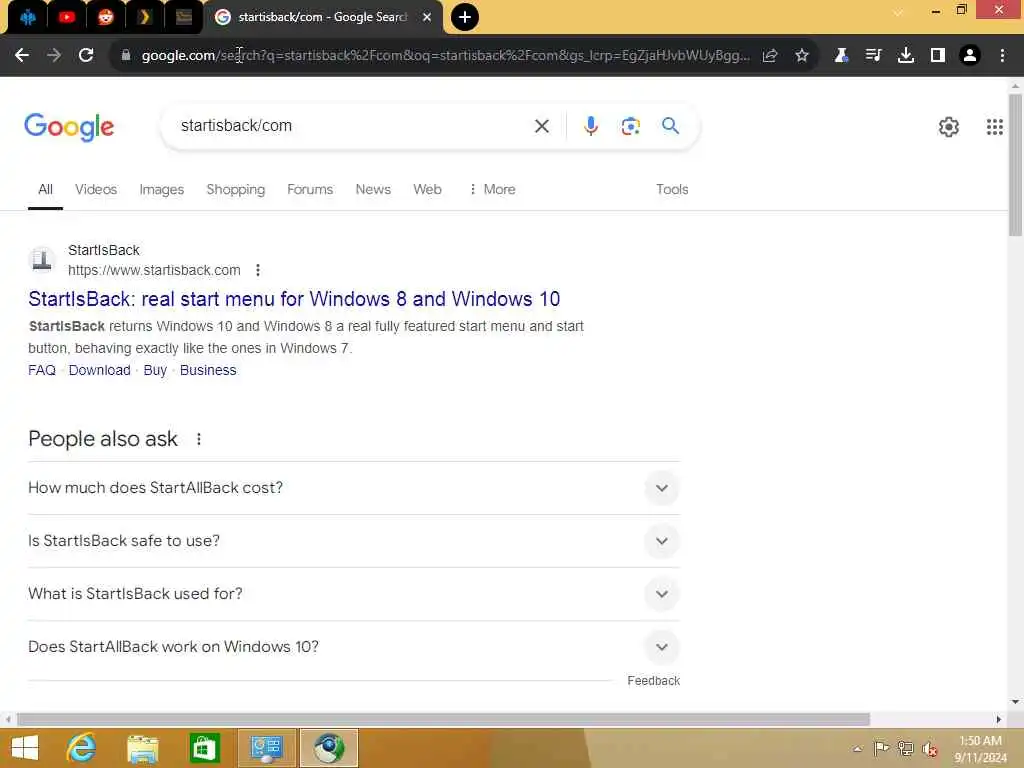Go back using the browser back arrow

(x=22, y=56)
